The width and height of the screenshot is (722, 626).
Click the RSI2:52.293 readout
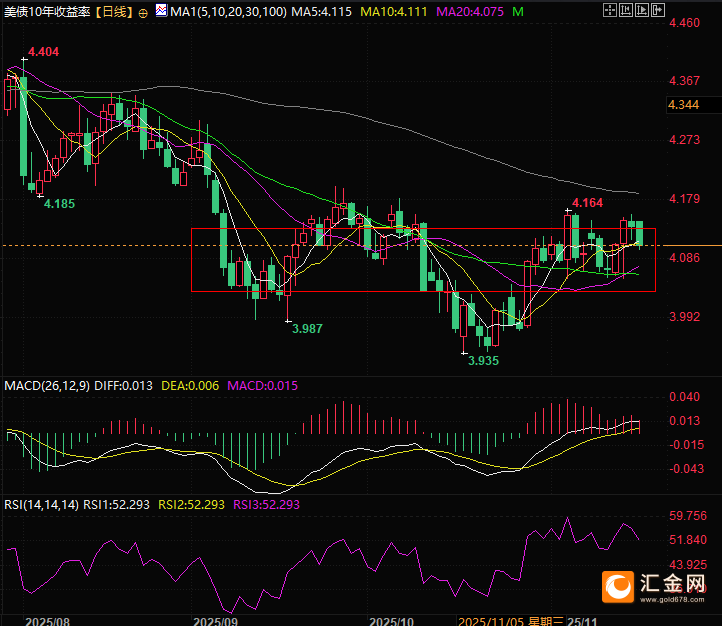coord(191,505)
